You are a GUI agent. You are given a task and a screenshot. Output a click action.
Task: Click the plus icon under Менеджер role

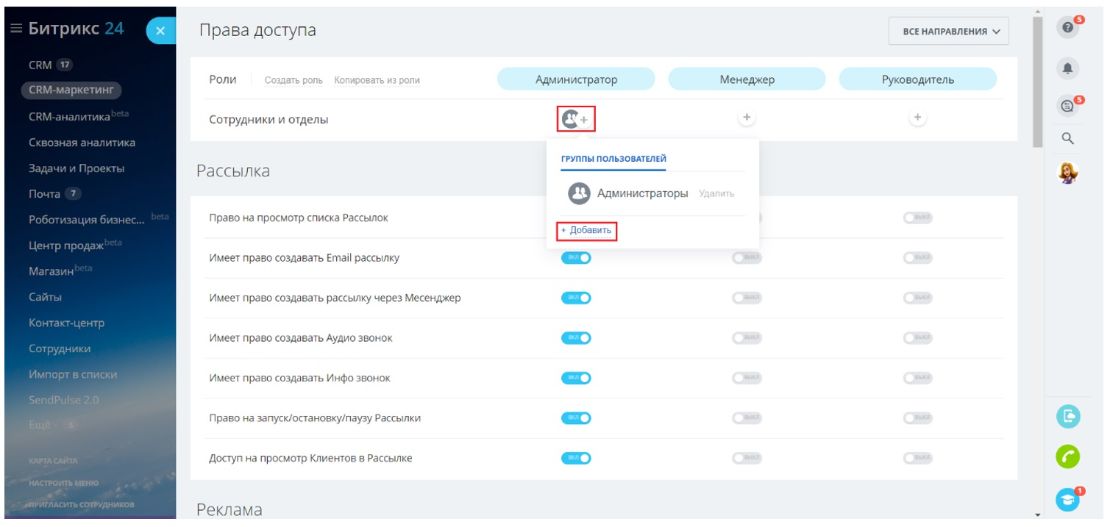coord(746,118)
